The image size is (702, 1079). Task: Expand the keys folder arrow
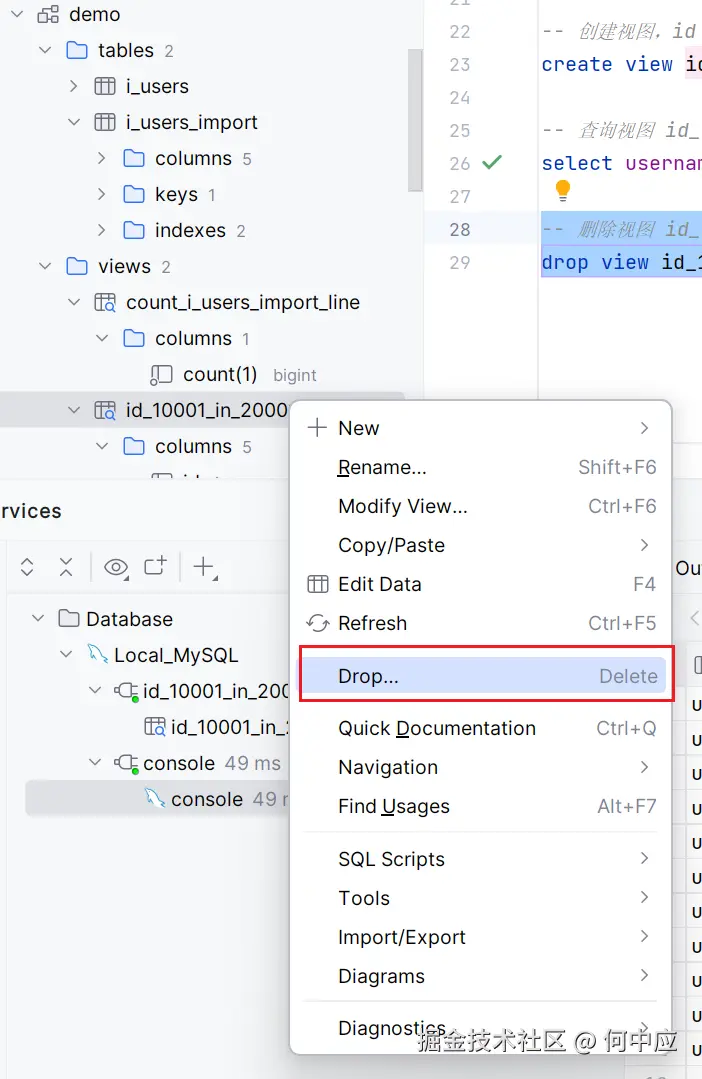pyautogui.click(x=102, y=194)
